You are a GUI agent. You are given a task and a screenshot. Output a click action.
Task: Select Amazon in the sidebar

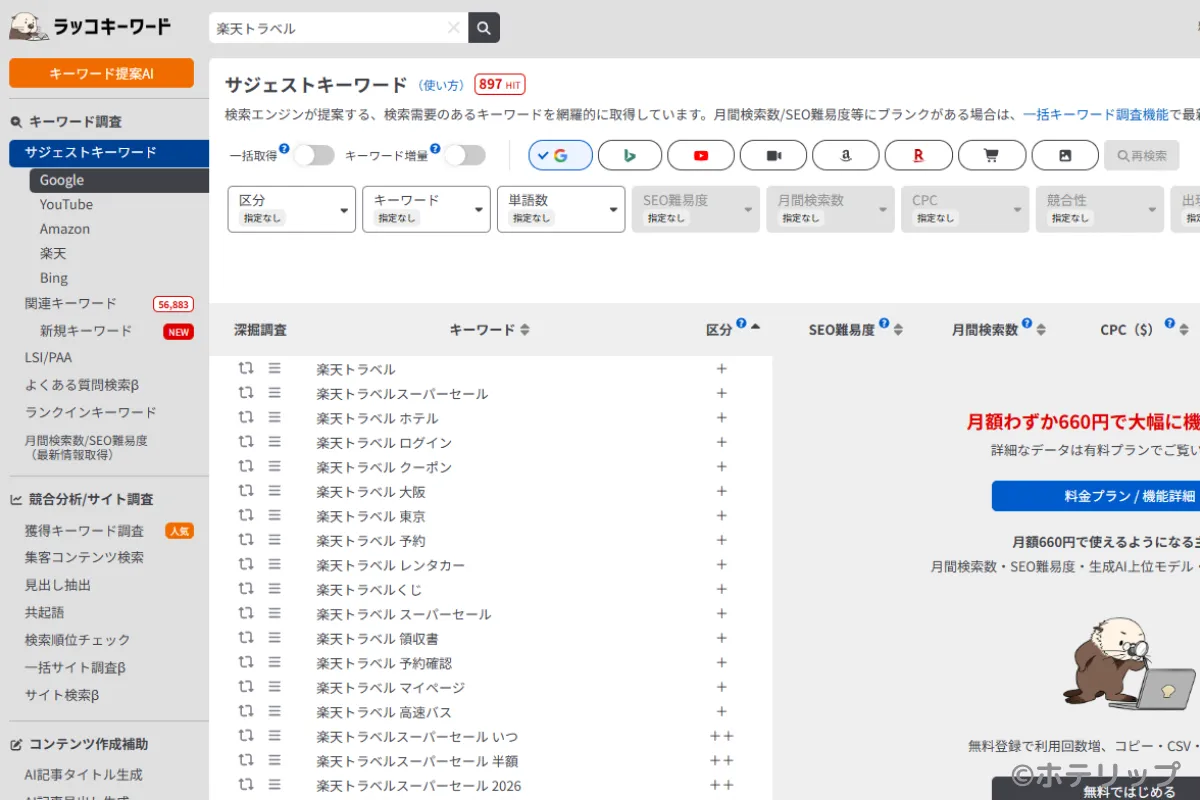[x=65, y=229]
